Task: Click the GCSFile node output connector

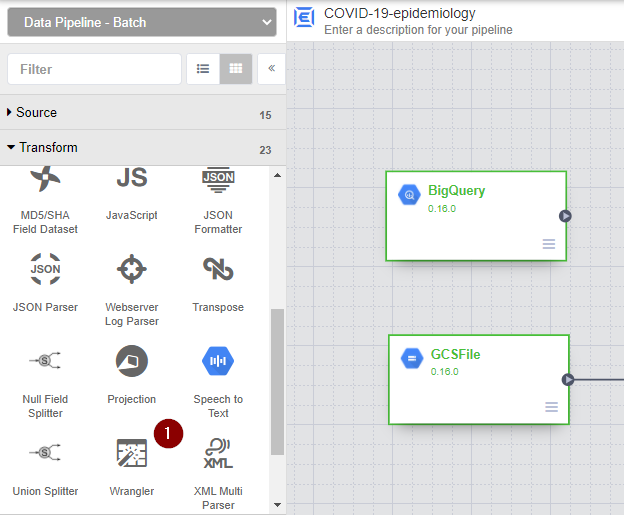Action: pos(568,380)
